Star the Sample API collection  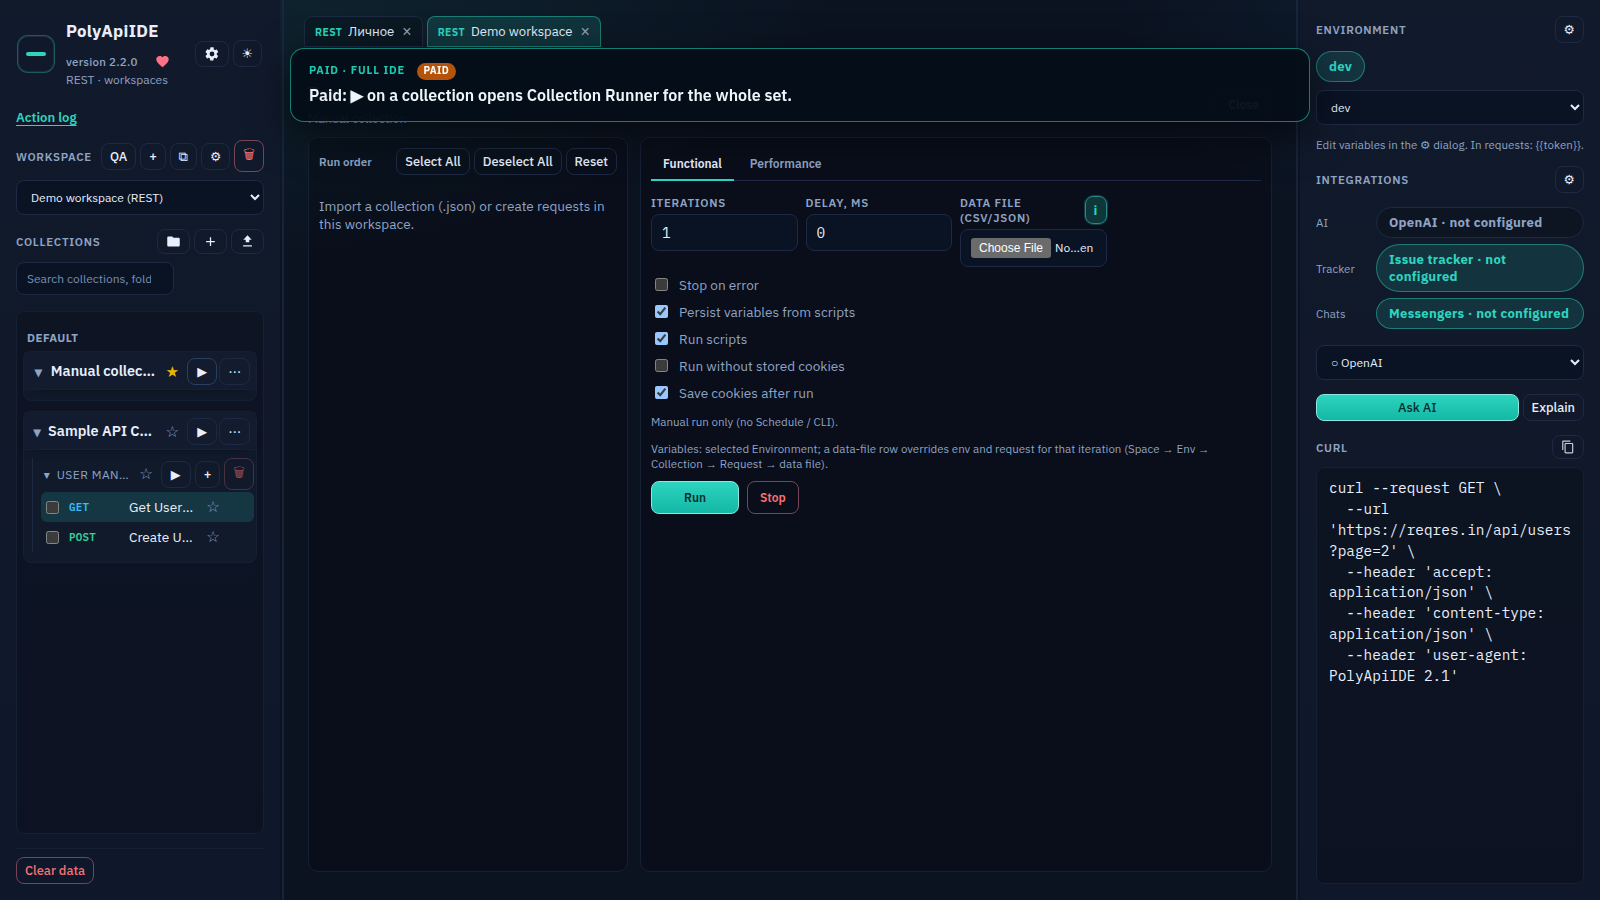(x=172, y=432)
